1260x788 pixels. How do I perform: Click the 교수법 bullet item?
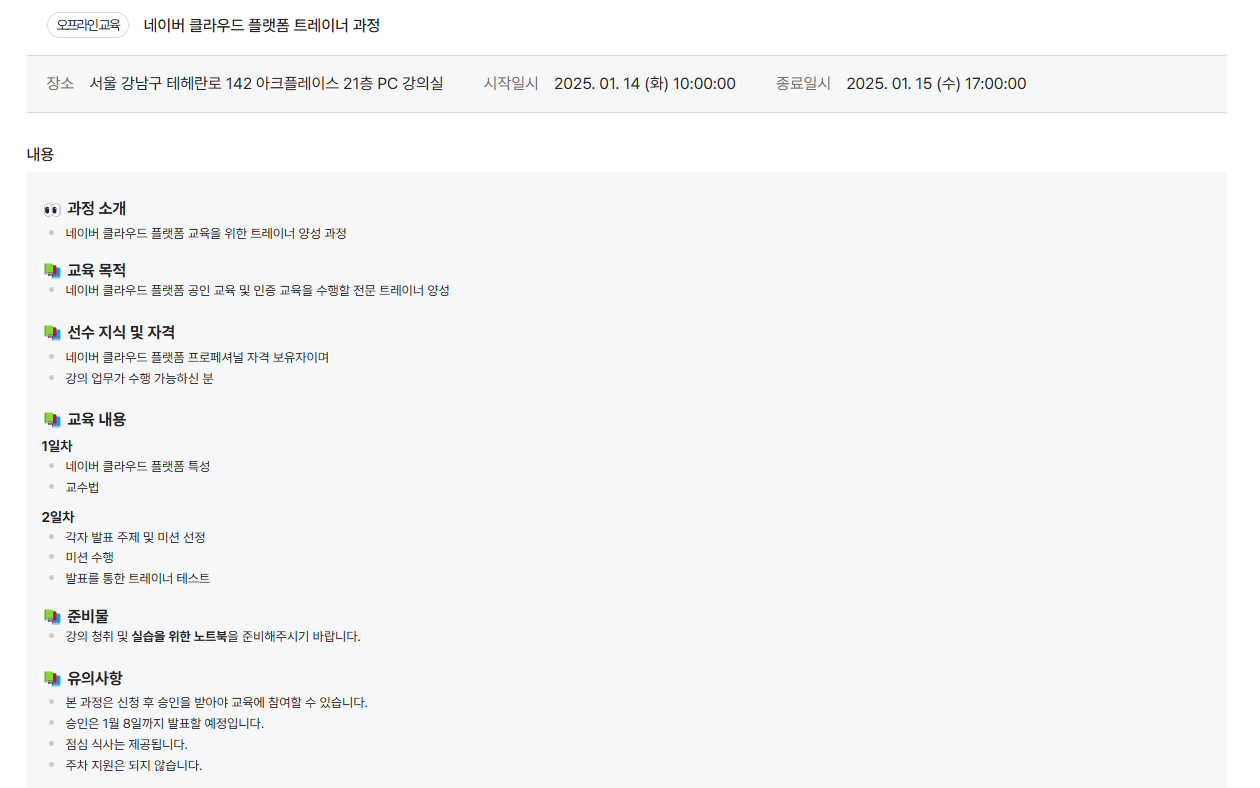click(83, 488)
